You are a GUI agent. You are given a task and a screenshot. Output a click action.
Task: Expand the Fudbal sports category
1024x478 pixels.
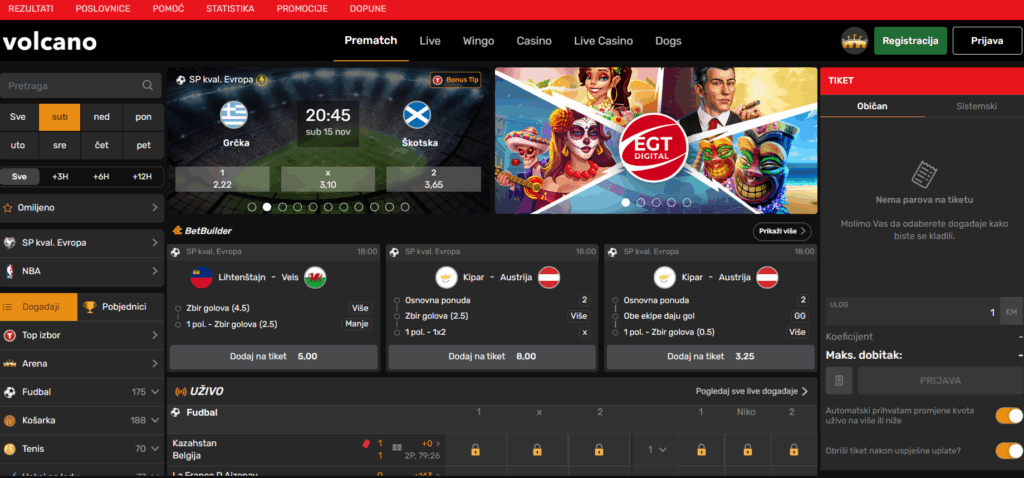155,392
